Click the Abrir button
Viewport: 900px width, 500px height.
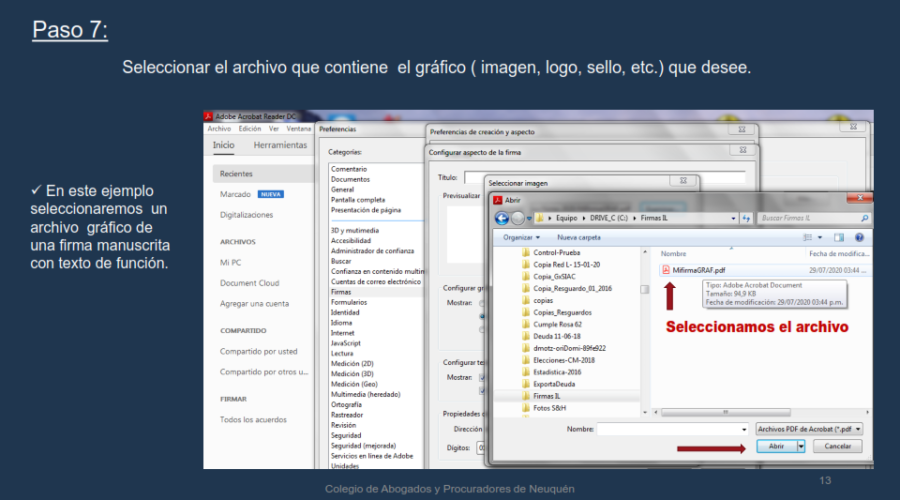(x=776, y=446)
